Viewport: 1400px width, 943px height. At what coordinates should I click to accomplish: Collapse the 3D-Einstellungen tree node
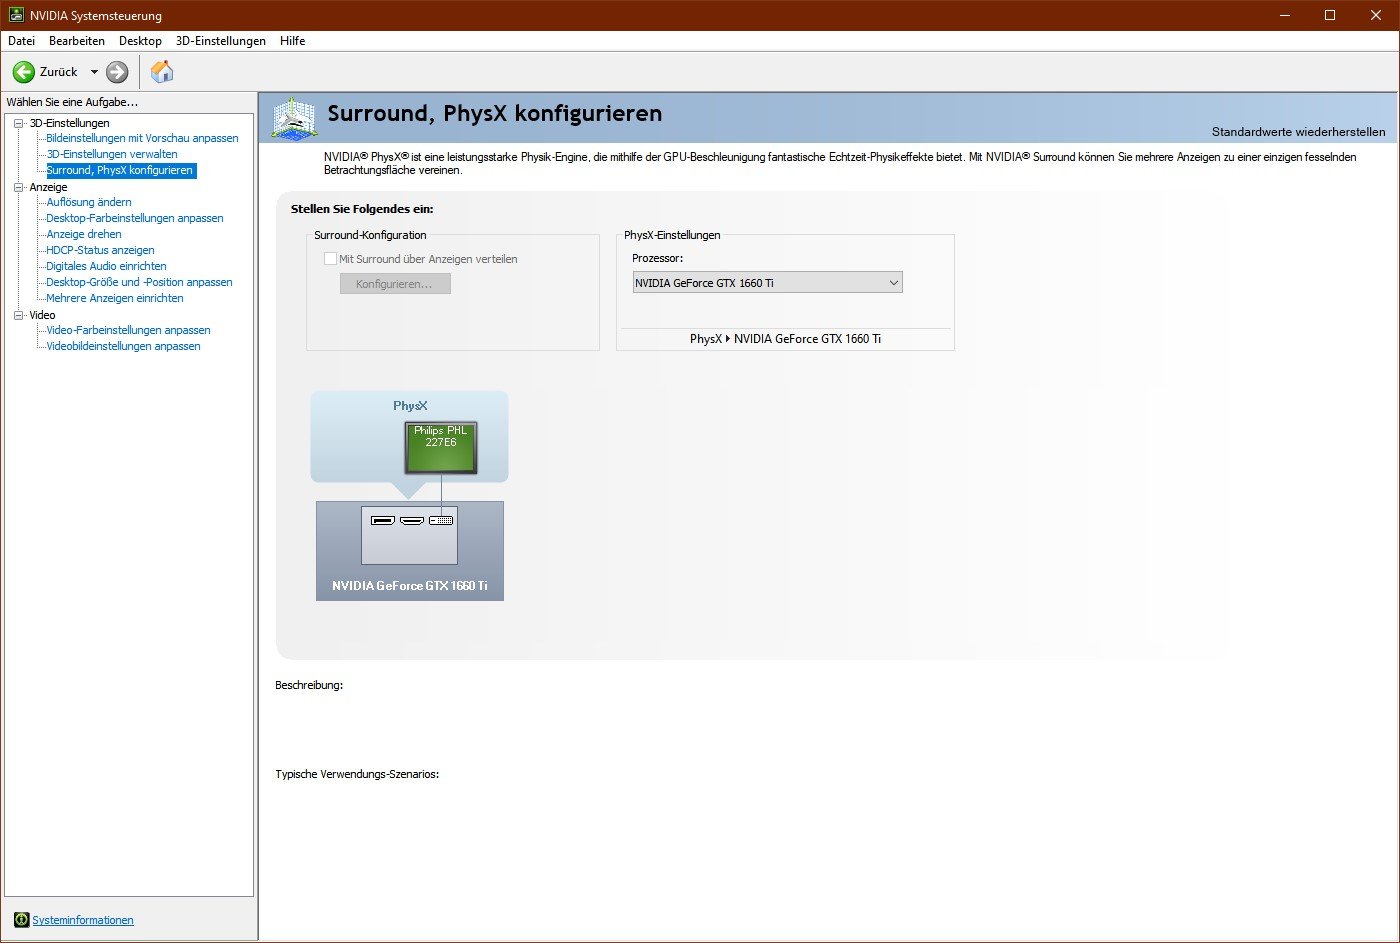click(x=18, y=123)
